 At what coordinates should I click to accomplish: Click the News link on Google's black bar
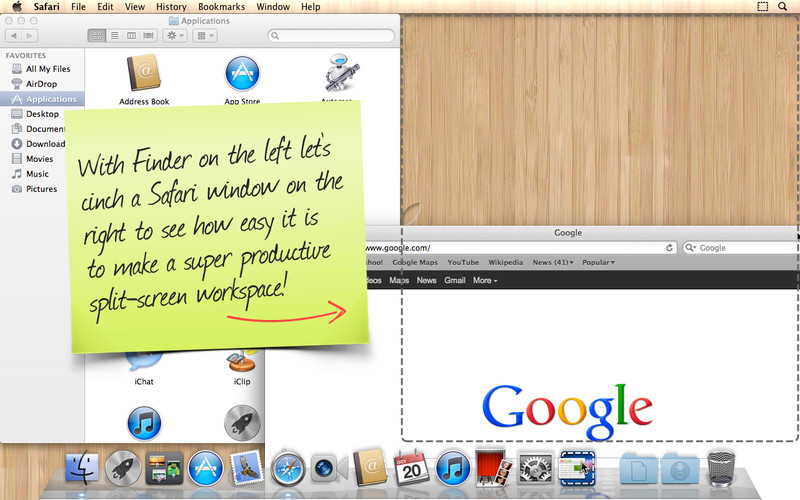pyautogui.click(x=427, y=280)
